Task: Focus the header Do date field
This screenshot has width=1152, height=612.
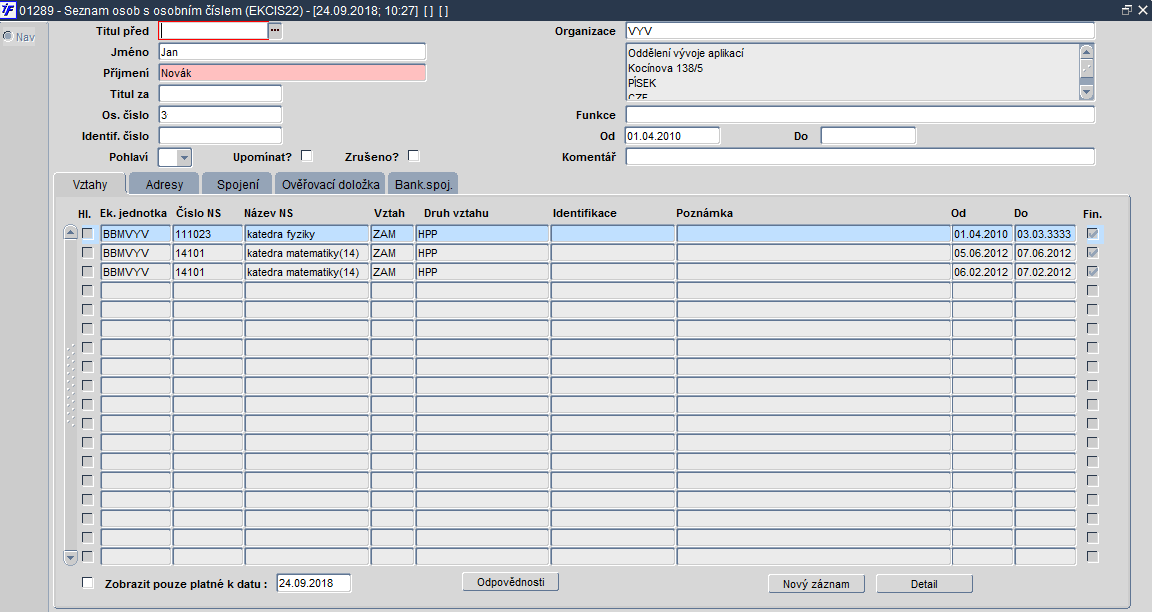Action: (x=868, y=136)
